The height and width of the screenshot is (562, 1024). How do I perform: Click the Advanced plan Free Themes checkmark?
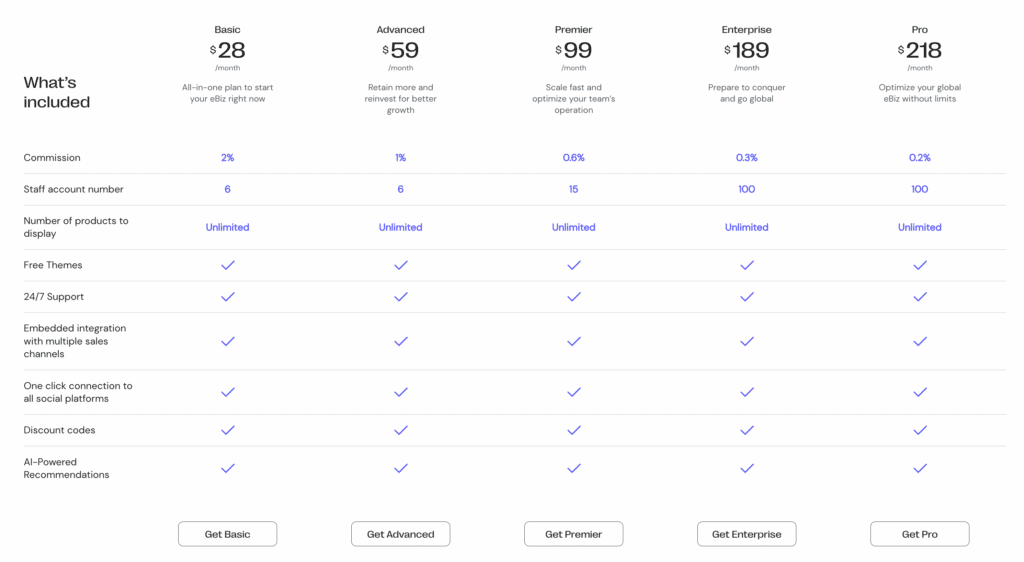pyautogui.click(x=400, y=265)
